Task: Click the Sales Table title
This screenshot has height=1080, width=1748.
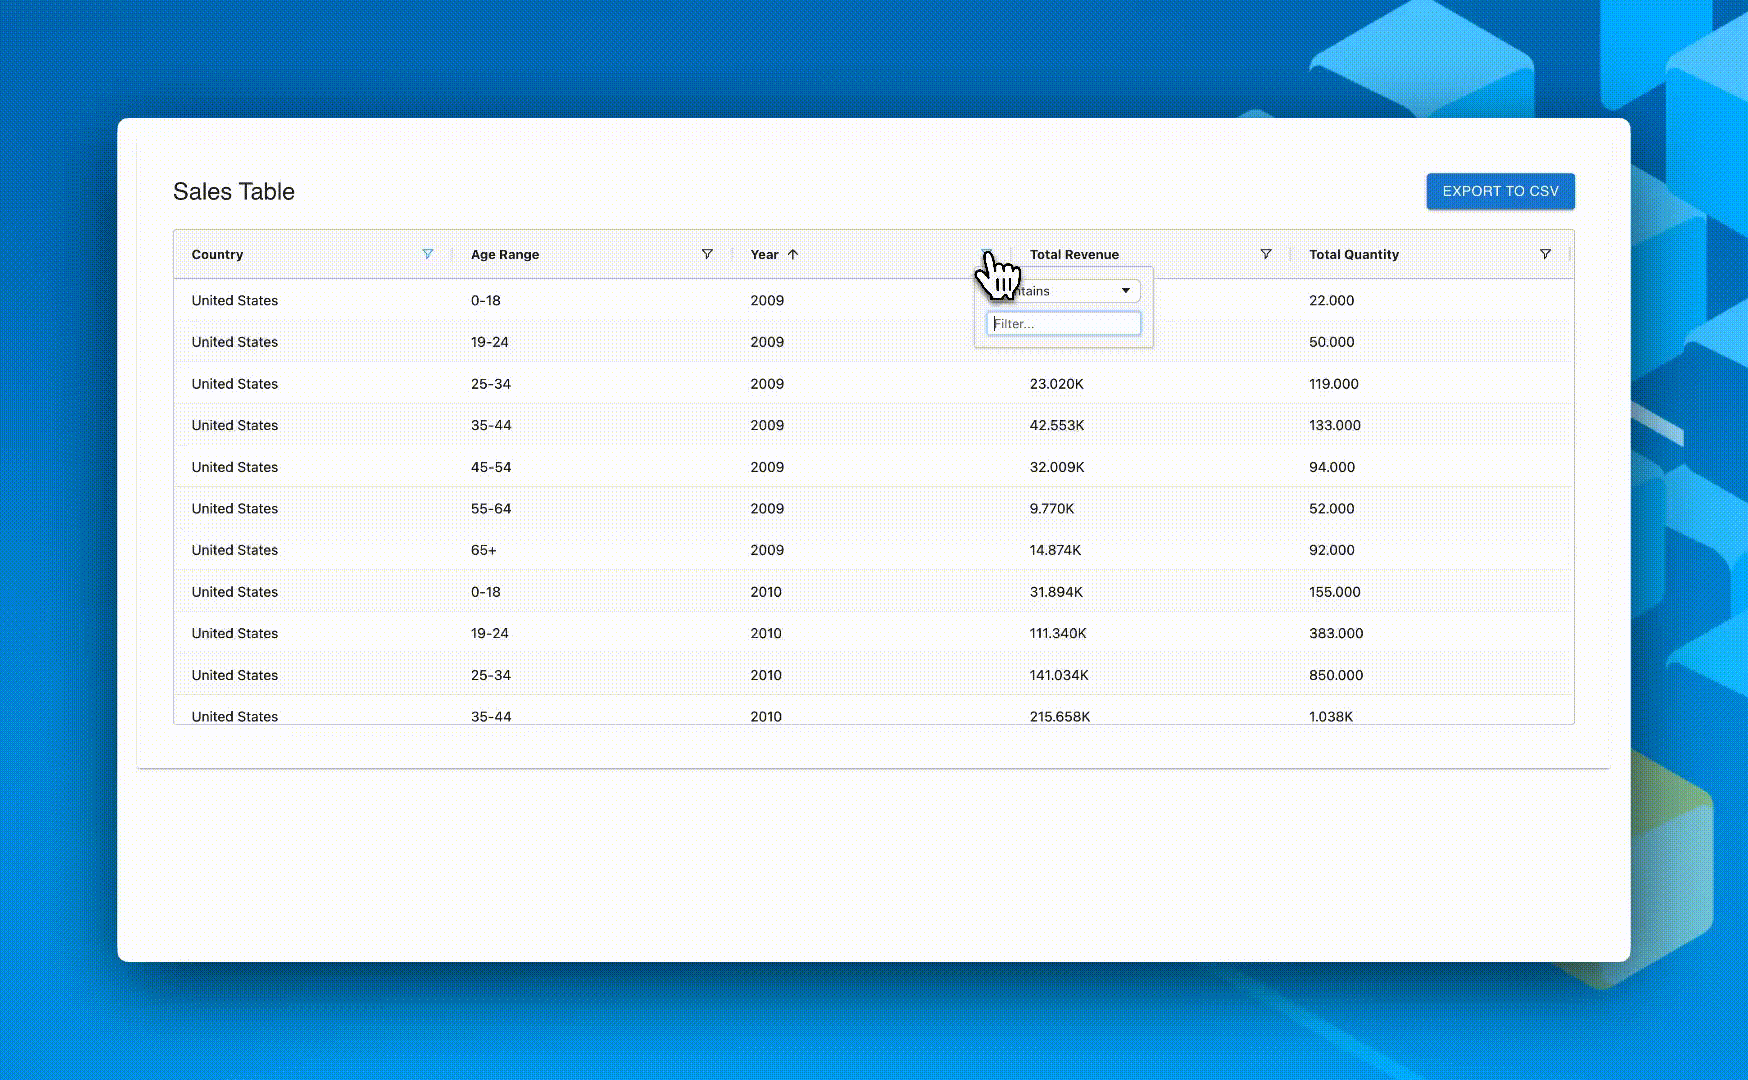Action: coord(234,191)
